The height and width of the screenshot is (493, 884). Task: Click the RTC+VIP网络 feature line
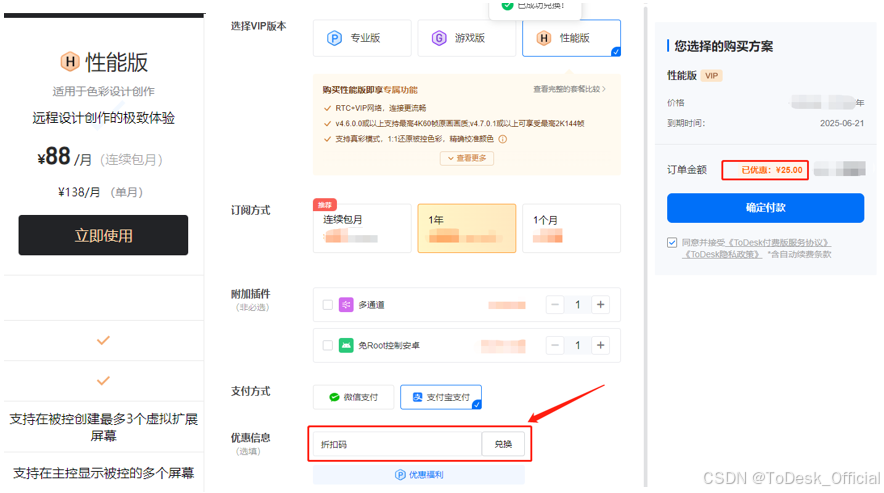click(x=381, y=108)
